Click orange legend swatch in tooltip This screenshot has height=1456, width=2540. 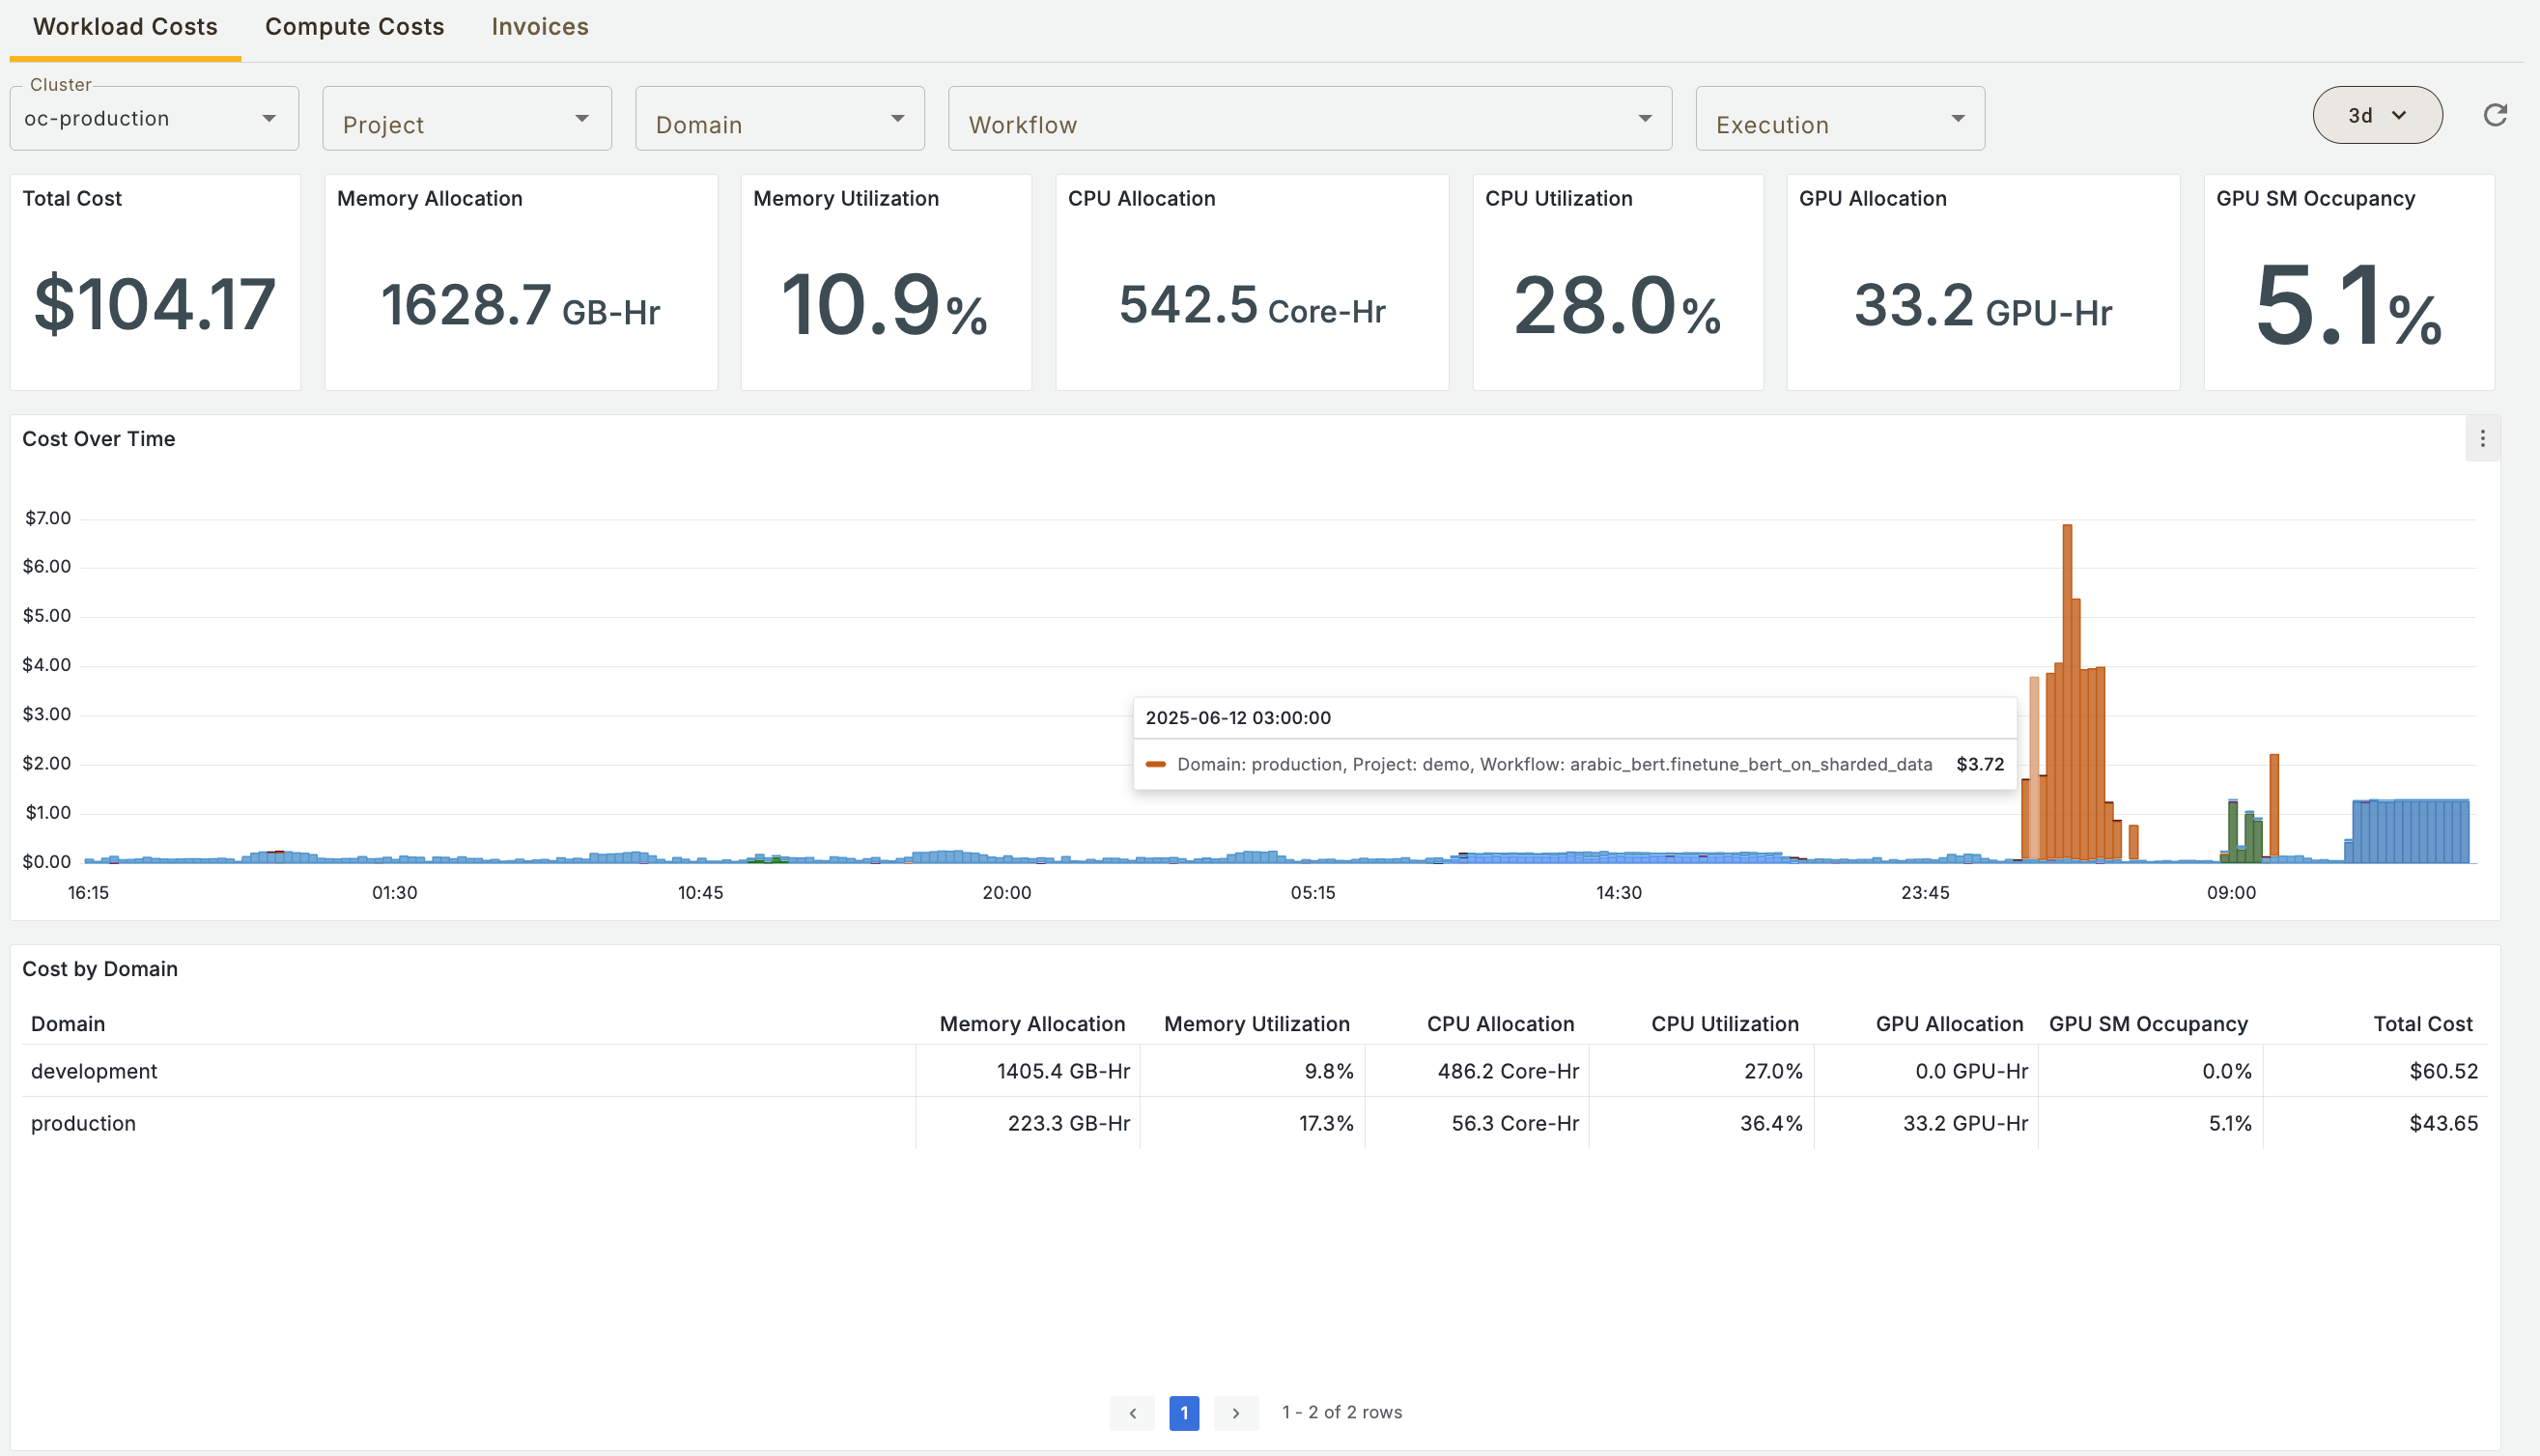(1155, 765)
